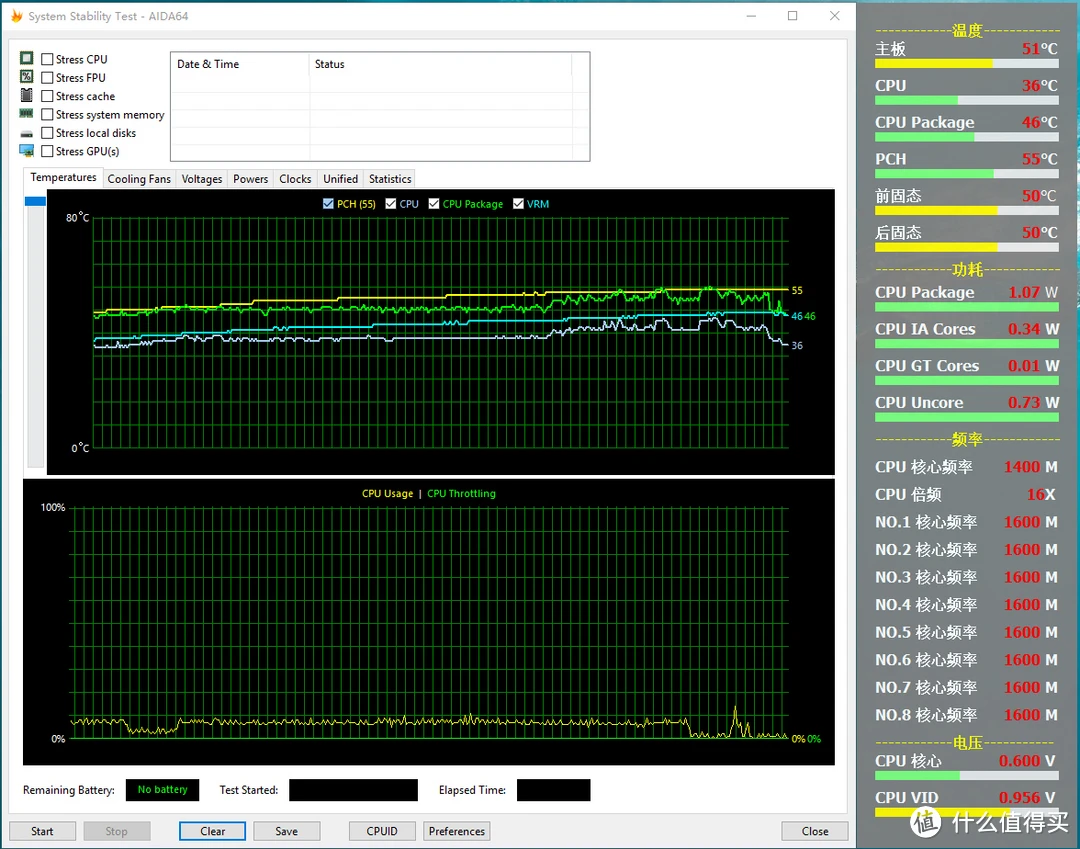Screen dimensions: 1080x849
Task: Open the Statistics tab
Action: 390,179
